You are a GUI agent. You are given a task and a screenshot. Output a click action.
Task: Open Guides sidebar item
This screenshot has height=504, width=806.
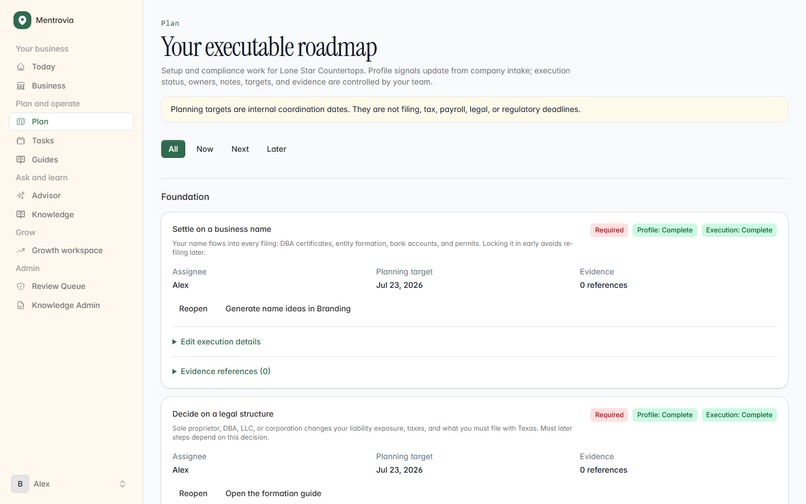point(71,160)
